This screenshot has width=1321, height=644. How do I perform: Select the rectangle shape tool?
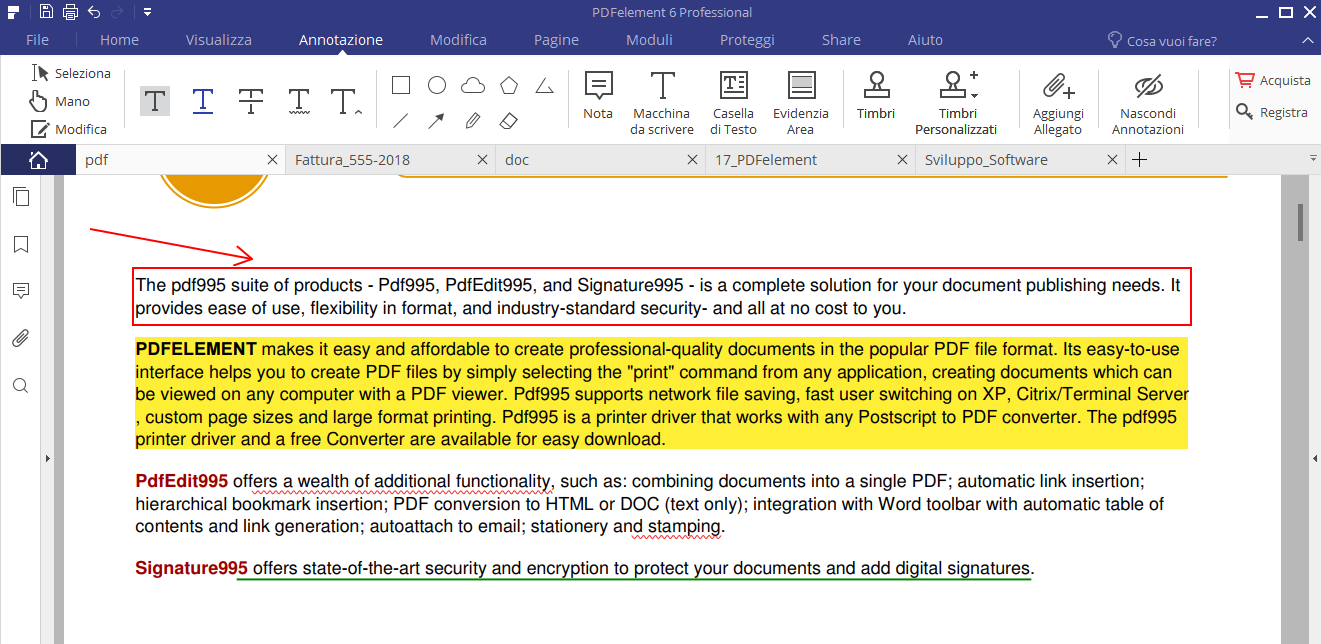(x=400, y=85)
